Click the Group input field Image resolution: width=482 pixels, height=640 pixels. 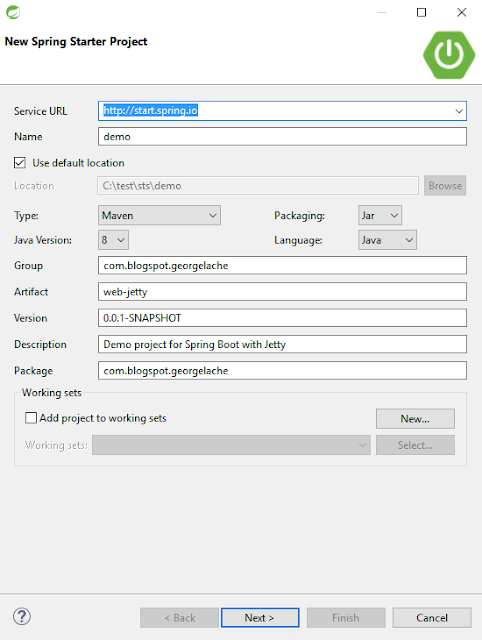pyautogui.click(x=282, y=266)
